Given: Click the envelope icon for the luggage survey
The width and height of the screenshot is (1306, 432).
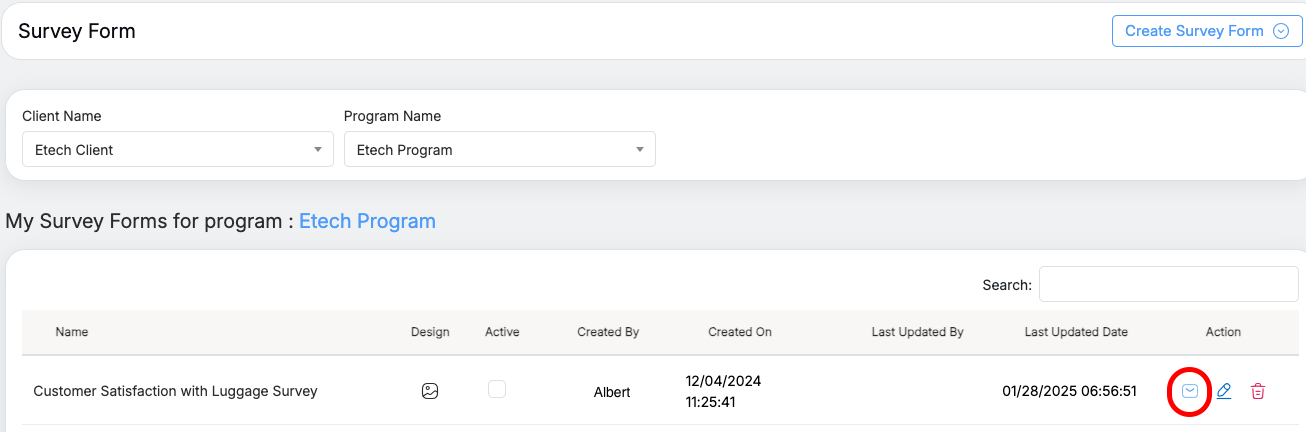Looking at the screenshot, I should 1190,391.
